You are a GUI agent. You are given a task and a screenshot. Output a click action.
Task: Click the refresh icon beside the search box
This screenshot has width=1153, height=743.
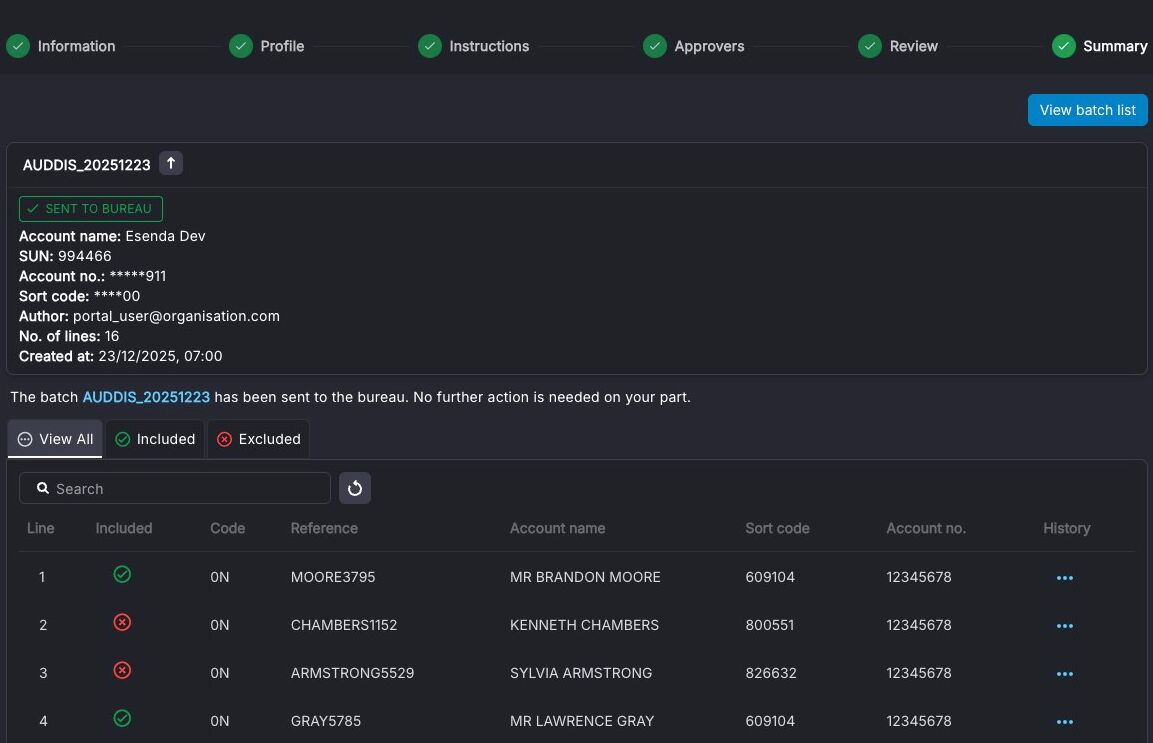(354, 488)
